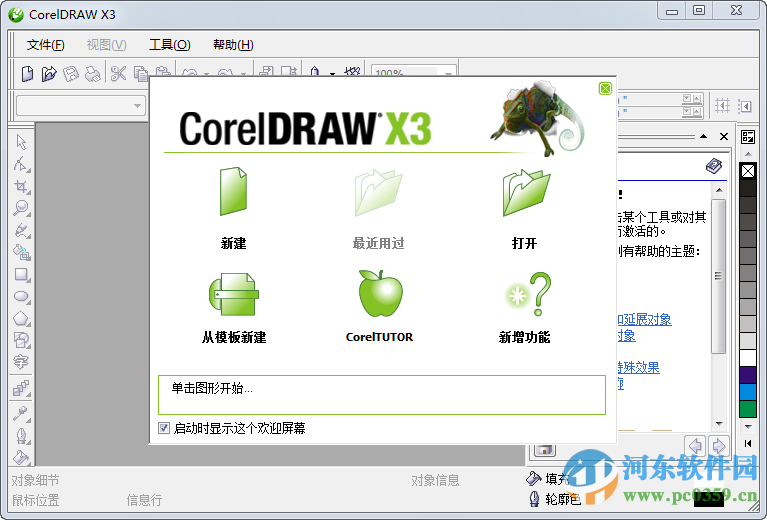
Task: Select the no-color X swatch
Action: [x=748, y=171]
